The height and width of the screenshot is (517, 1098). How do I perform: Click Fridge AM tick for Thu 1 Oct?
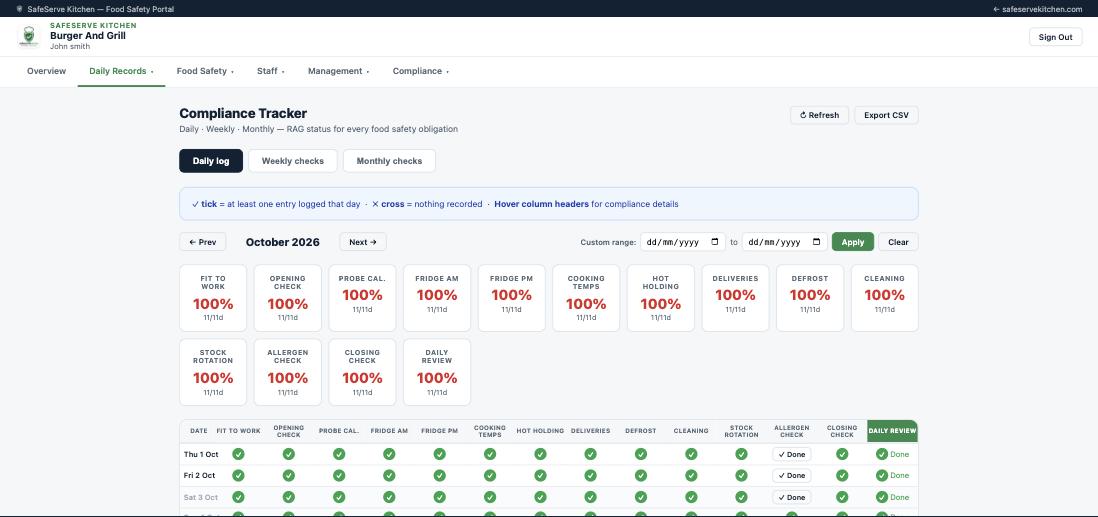click(389, 454)
